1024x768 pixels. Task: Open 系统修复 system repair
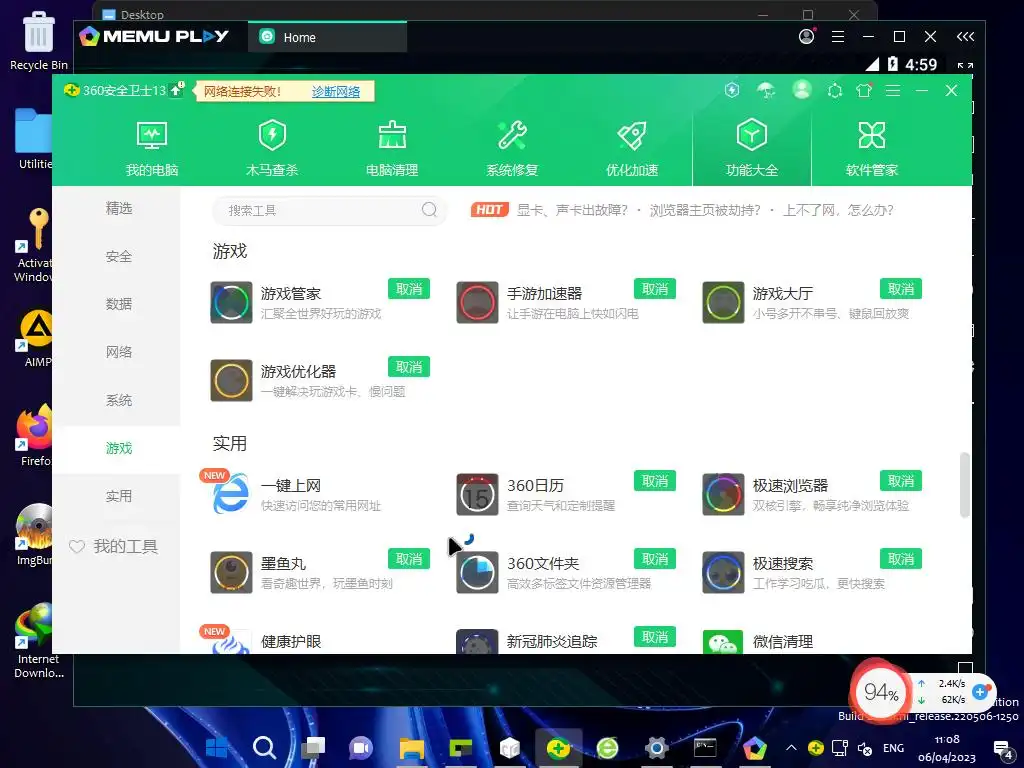(512, 149)
